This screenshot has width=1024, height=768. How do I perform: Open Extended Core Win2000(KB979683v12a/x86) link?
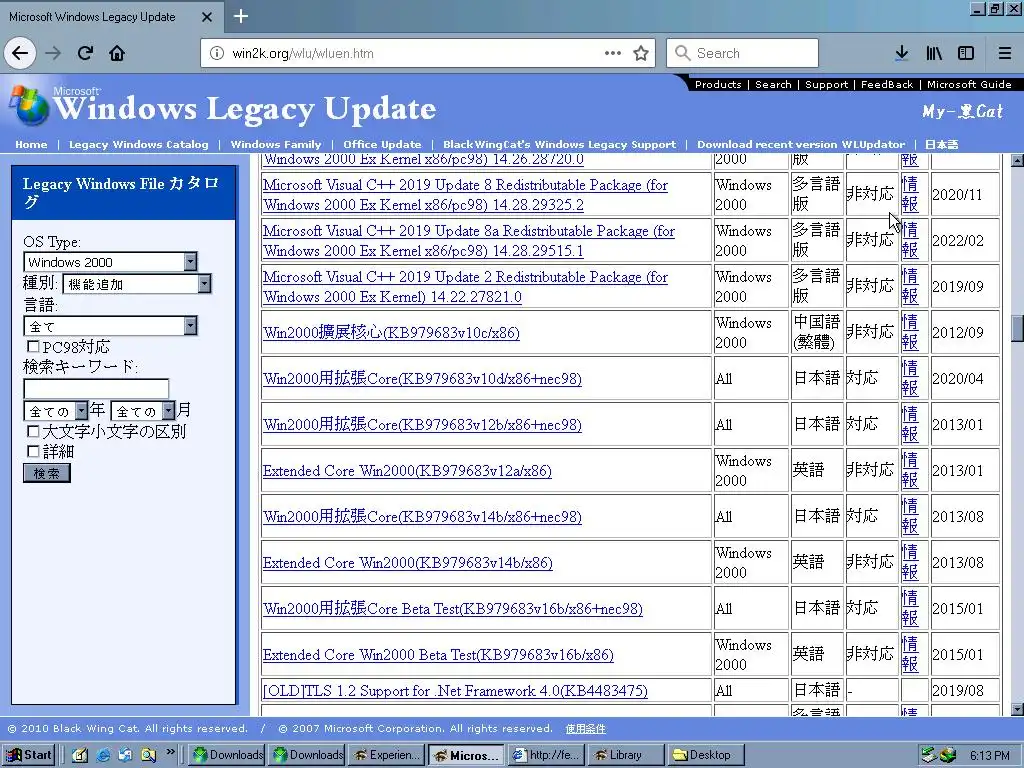[407, 470]
